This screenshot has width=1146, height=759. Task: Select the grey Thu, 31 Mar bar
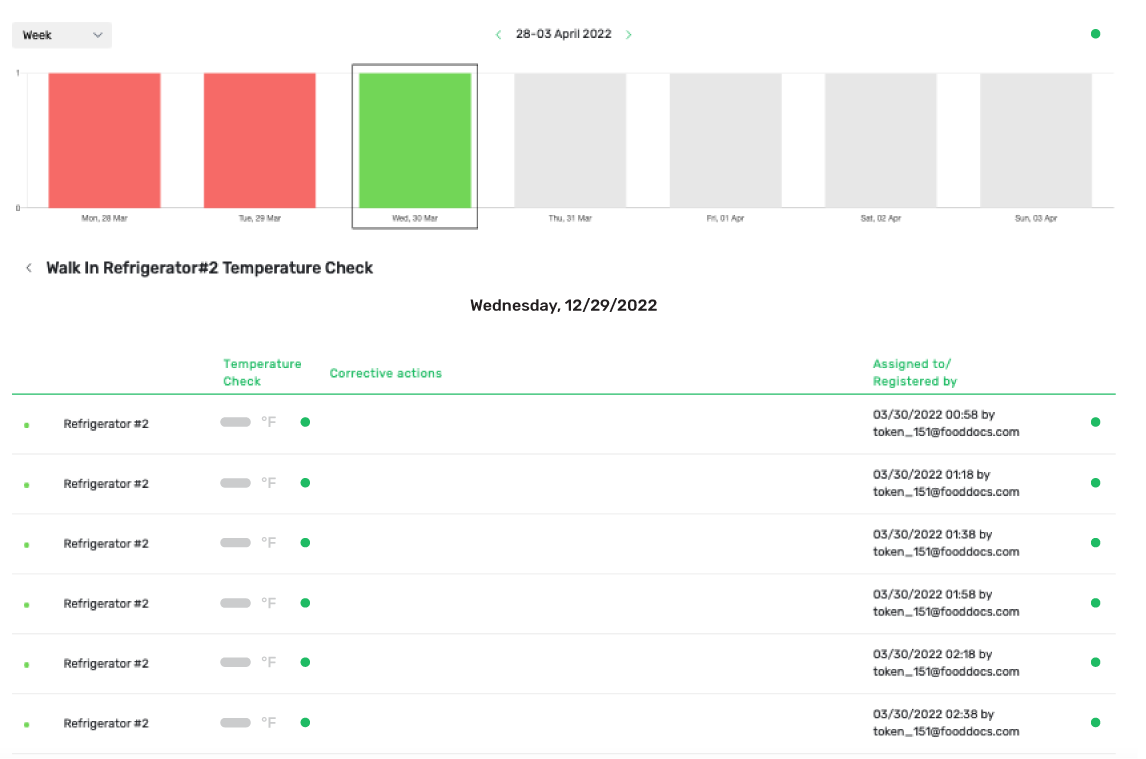570,140
